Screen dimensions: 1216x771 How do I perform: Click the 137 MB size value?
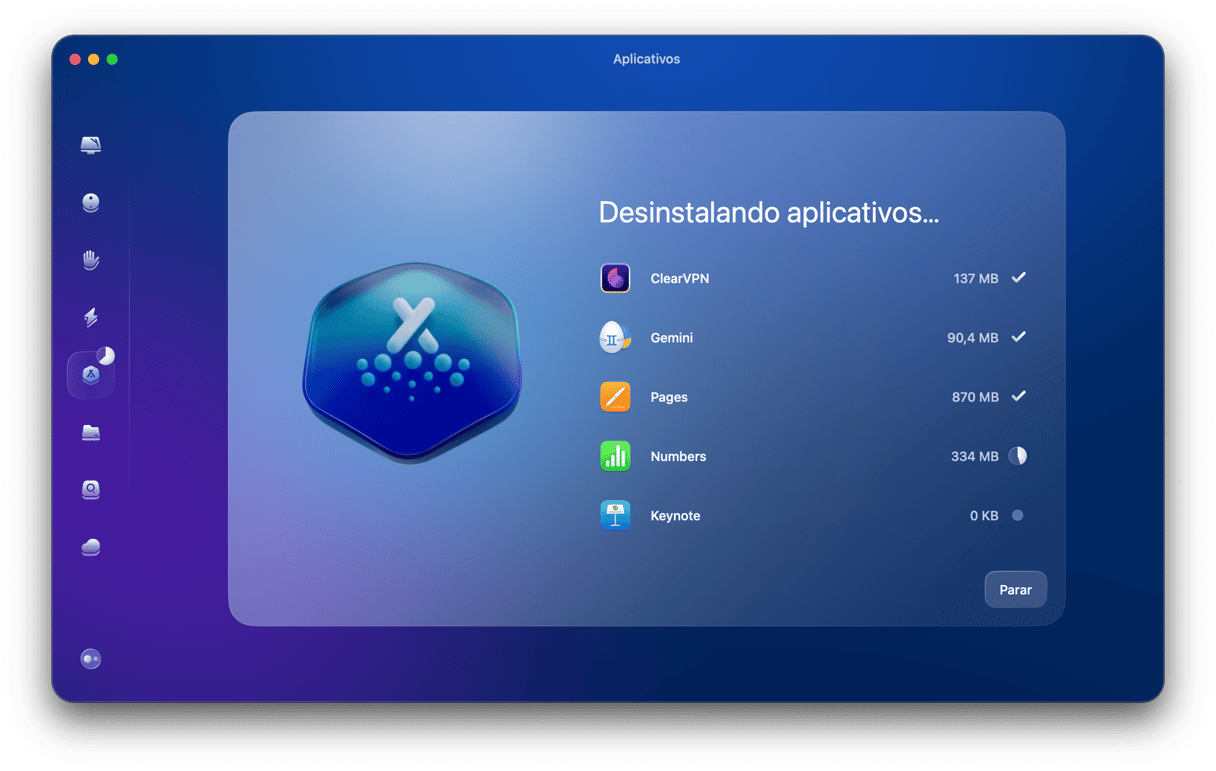coord(976,279)
